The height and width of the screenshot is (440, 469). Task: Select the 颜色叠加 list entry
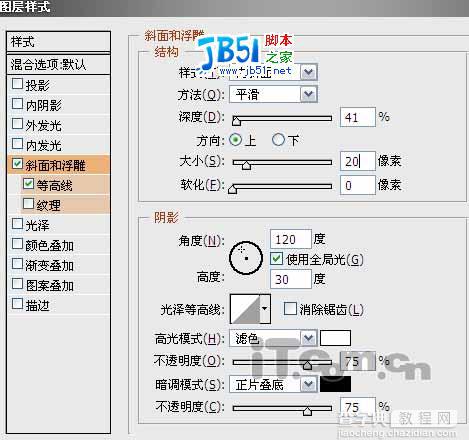point(59,245)
